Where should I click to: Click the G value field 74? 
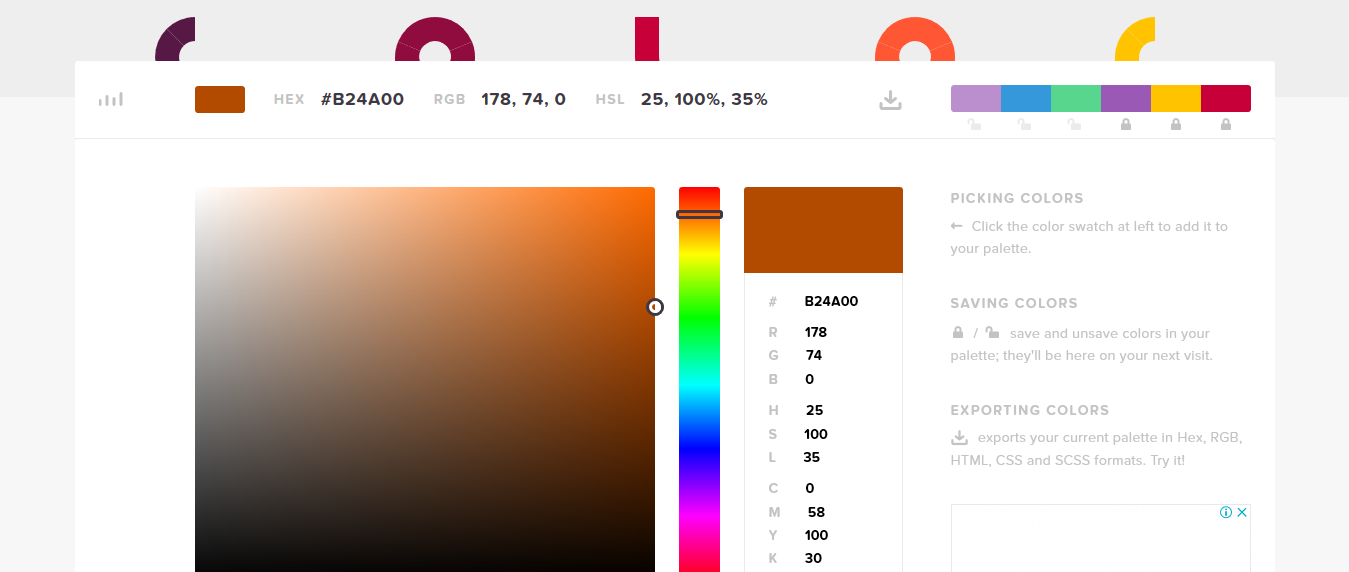coord(813,355)
